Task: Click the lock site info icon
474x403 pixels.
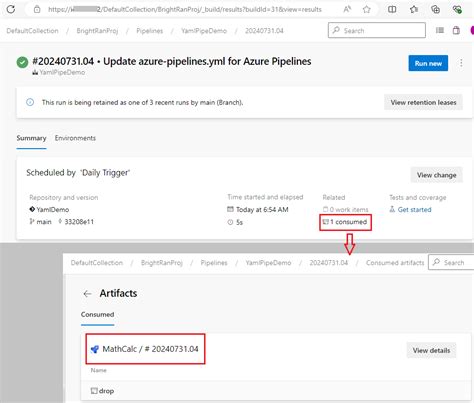Action: coord(37,9)
